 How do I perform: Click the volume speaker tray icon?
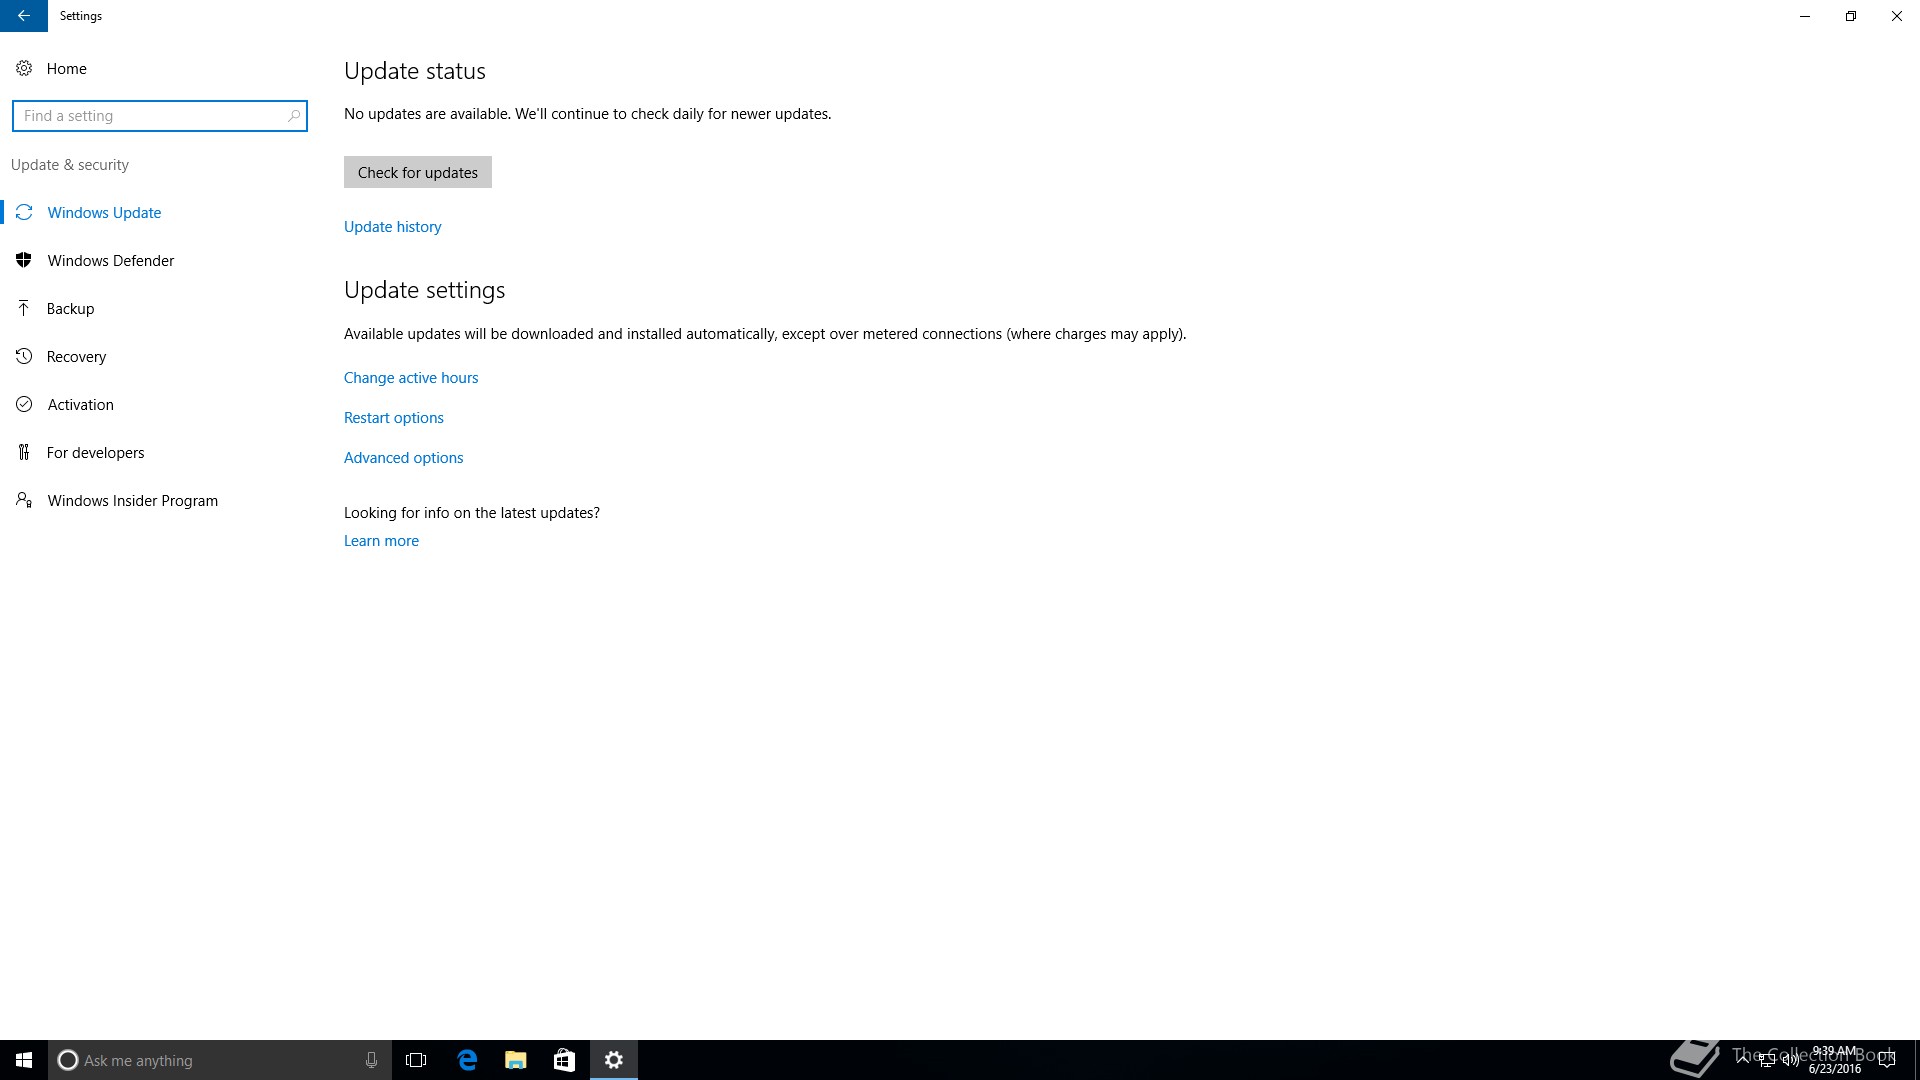[x=1790, y=1060]
